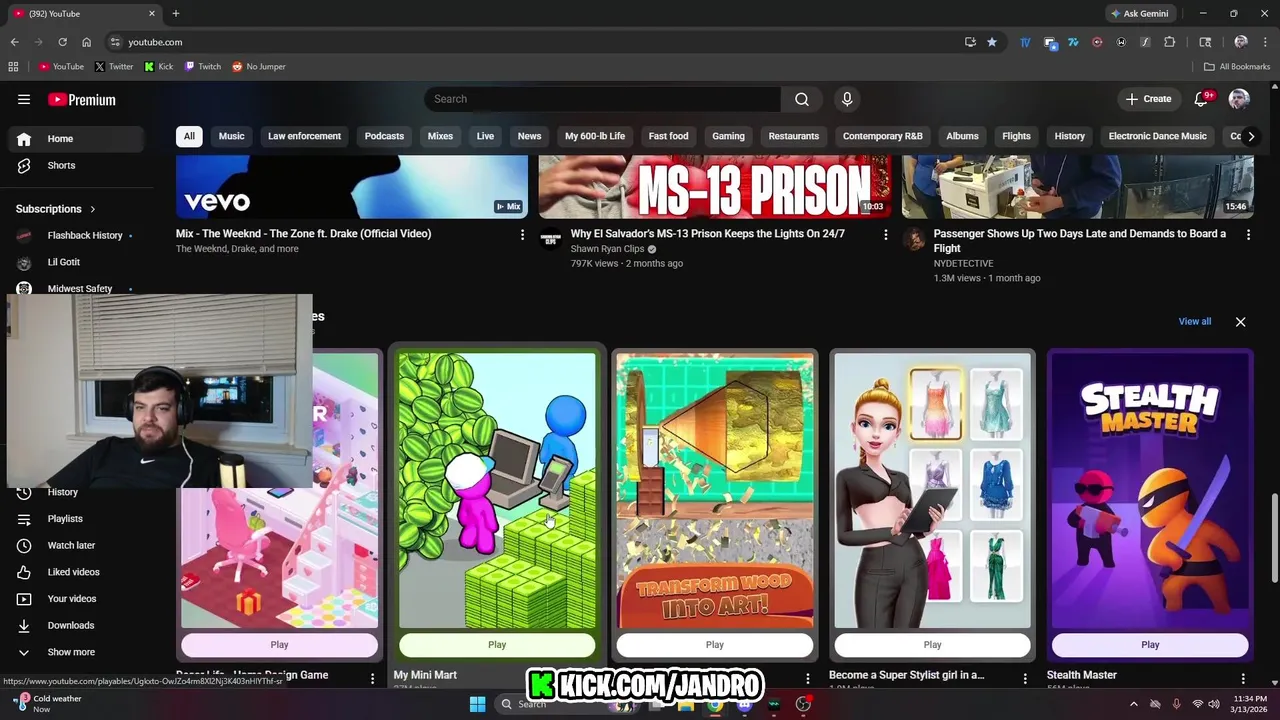
Task: Focus the YouTube search field
Action: pyautogui.click(x=602, y=99)
